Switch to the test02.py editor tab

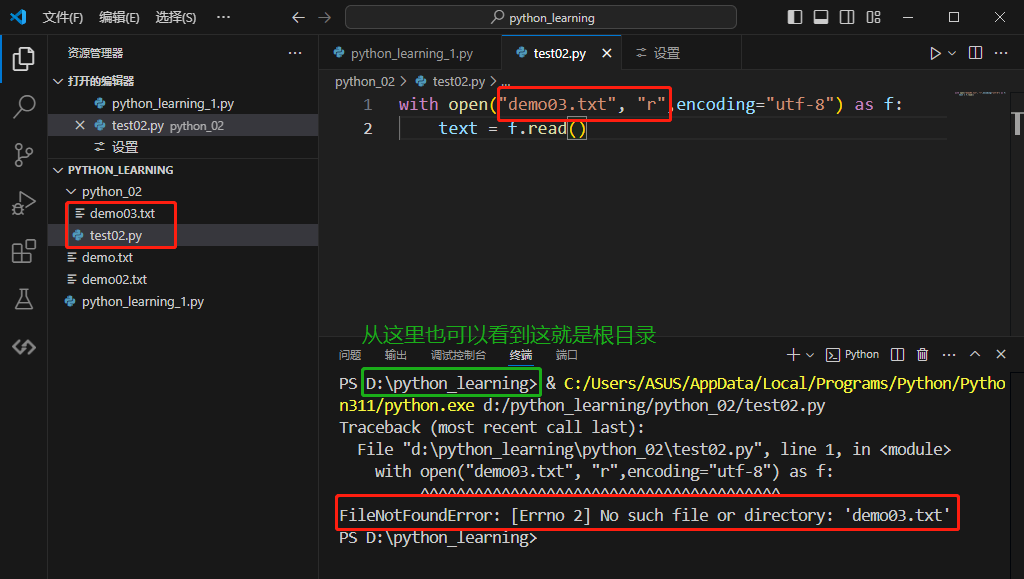559,53
